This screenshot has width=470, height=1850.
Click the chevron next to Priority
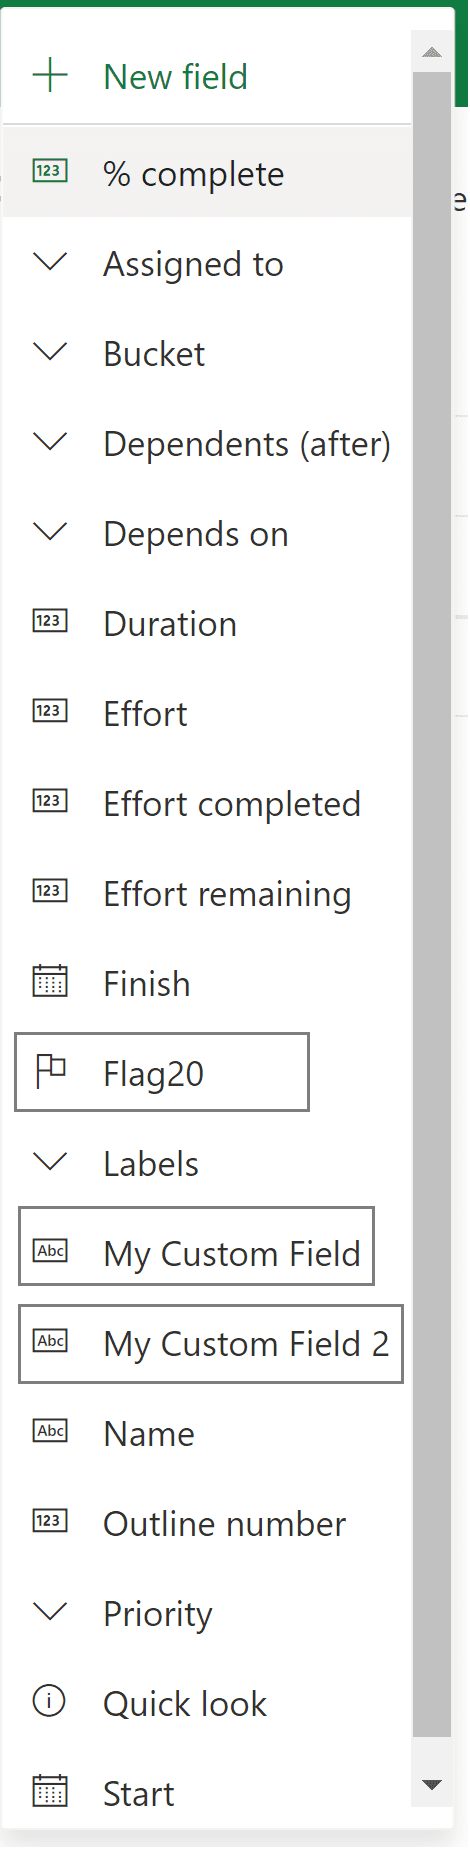point(50,1612)
